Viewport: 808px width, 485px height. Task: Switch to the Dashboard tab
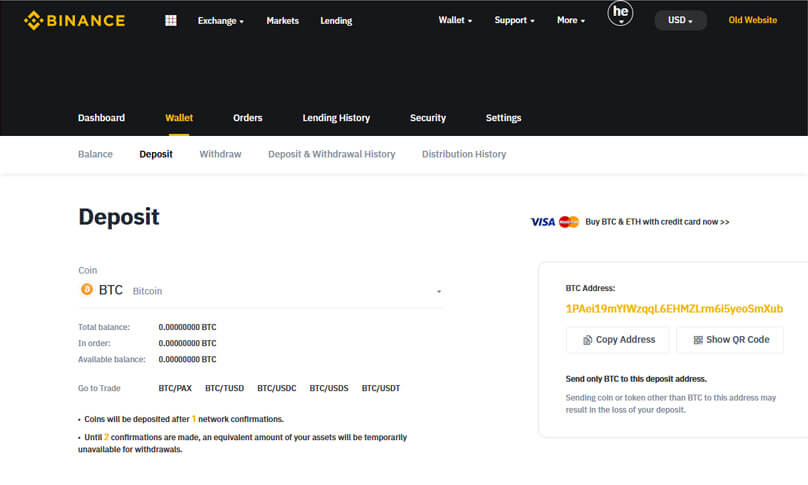[x=102, y=118]
